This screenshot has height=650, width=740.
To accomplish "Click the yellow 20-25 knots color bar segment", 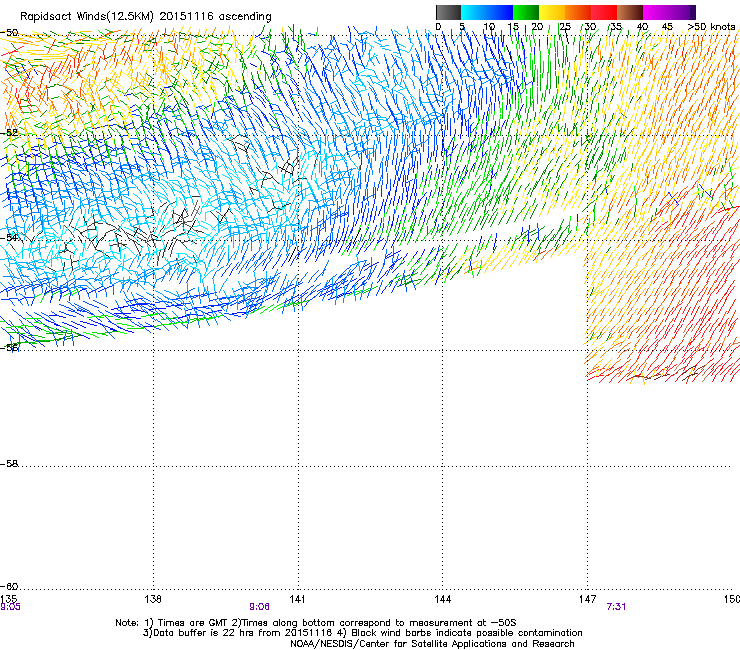I will pos(552,12).
